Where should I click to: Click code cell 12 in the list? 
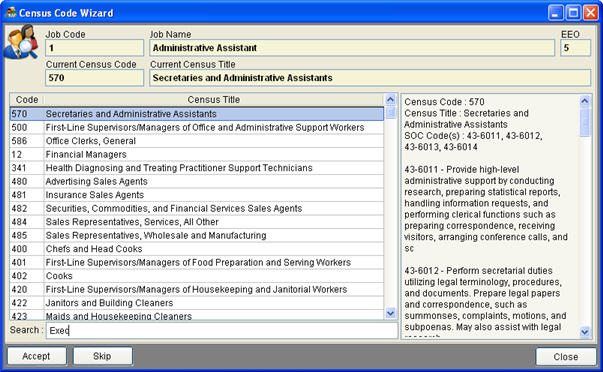(x=27, y=154)
